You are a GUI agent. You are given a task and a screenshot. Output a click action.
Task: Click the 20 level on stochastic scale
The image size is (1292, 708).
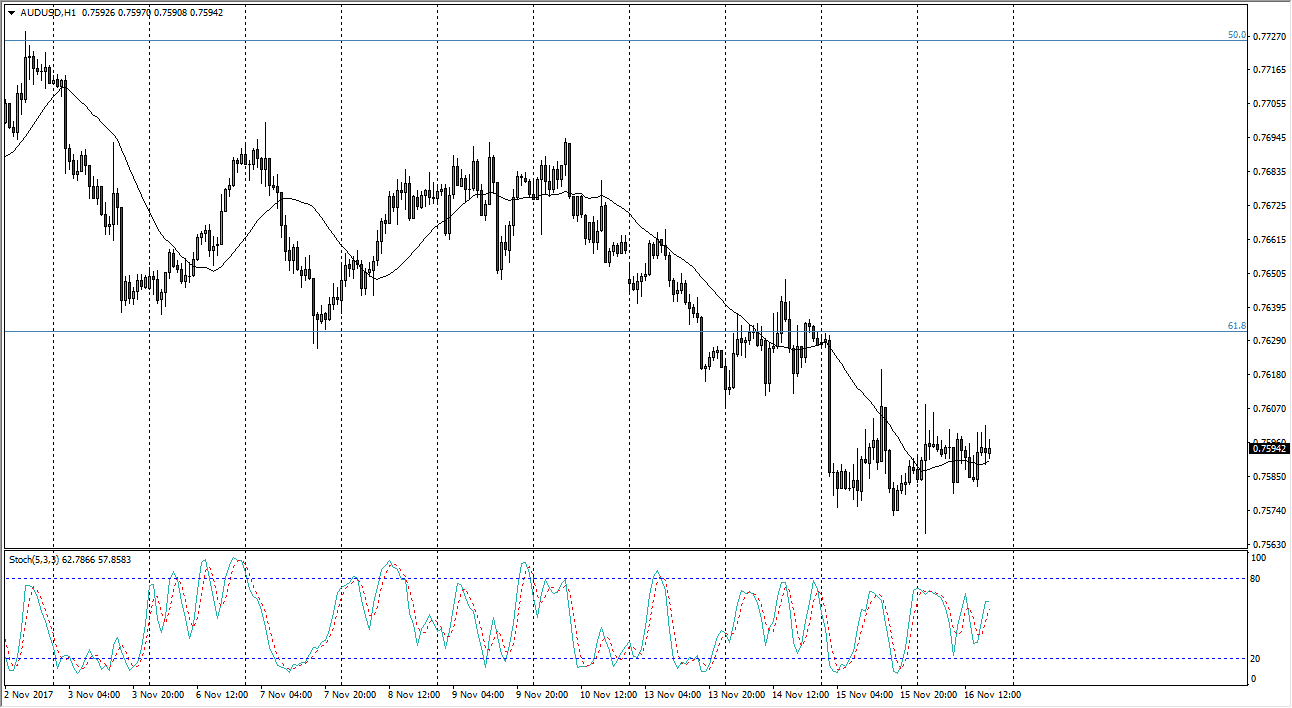[x=1257, y=658]
